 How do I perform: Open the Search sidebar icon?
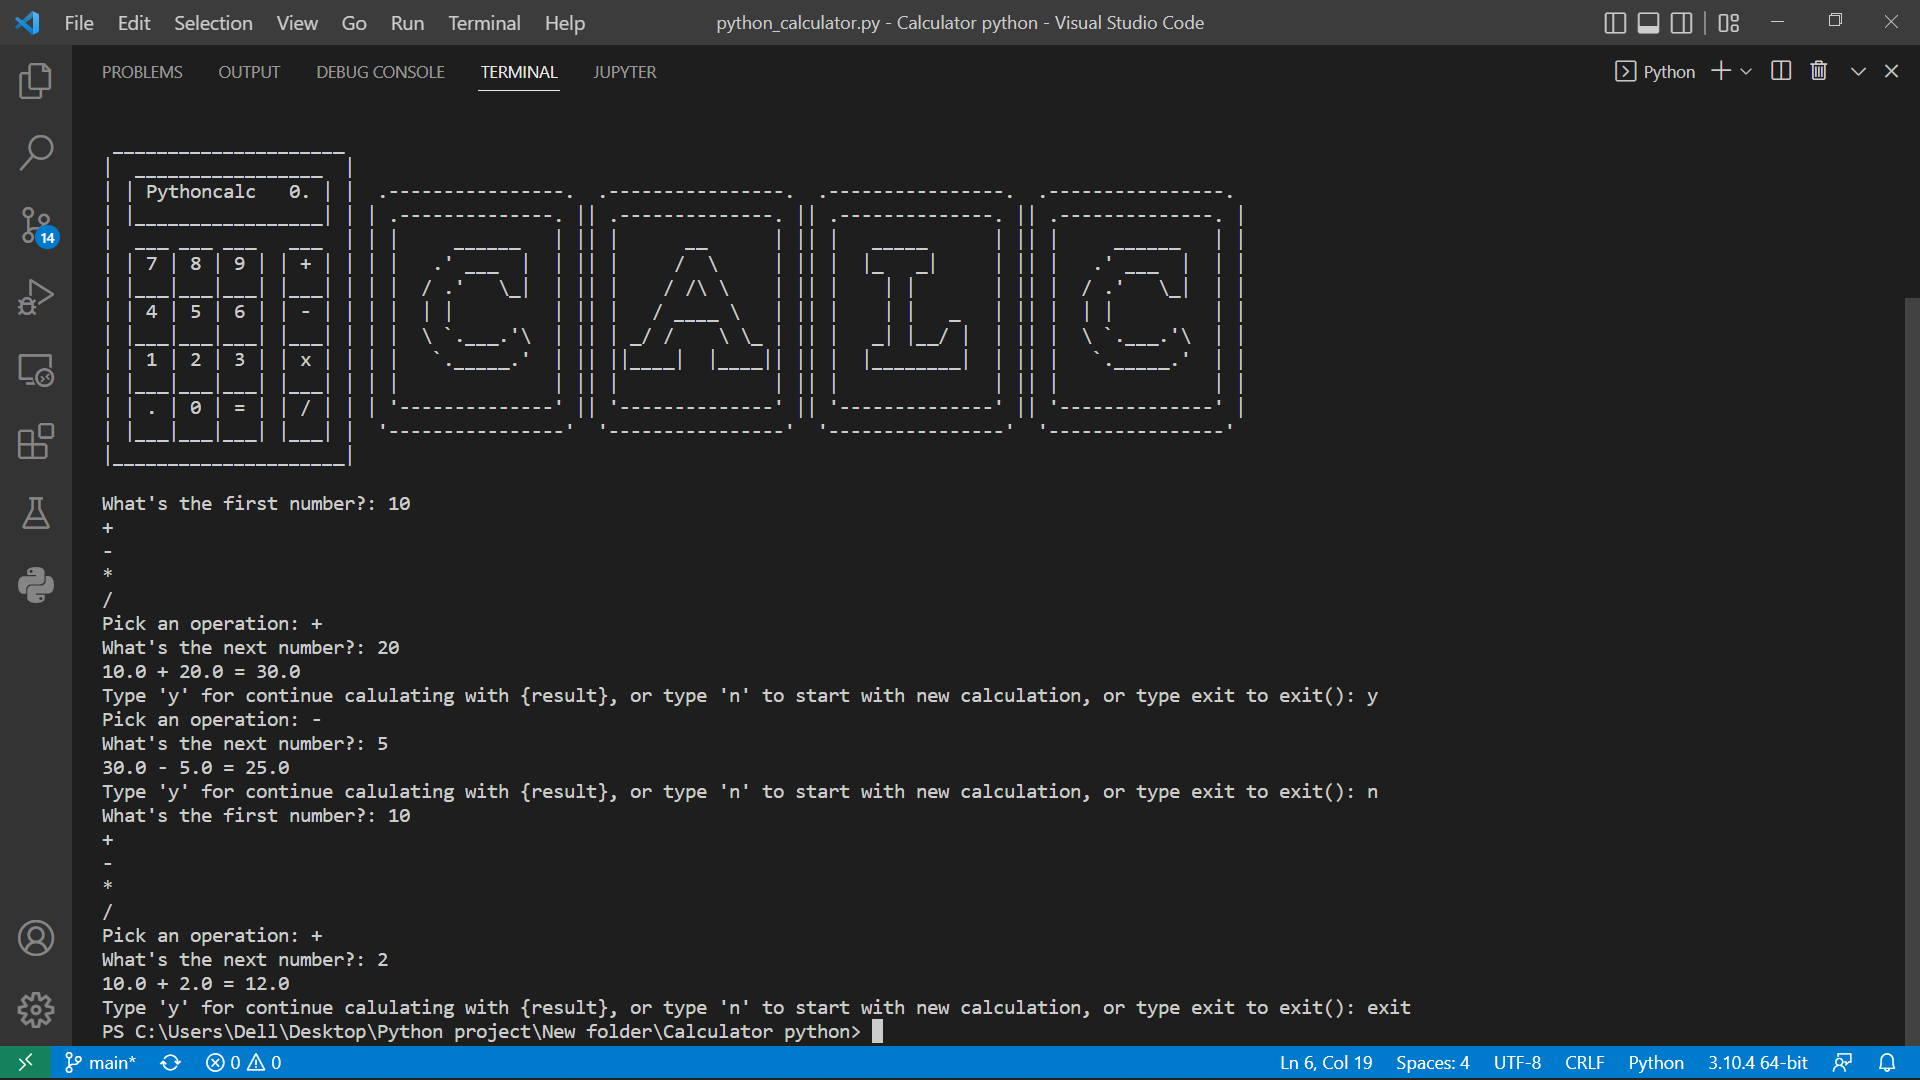(x=36, y=152)
